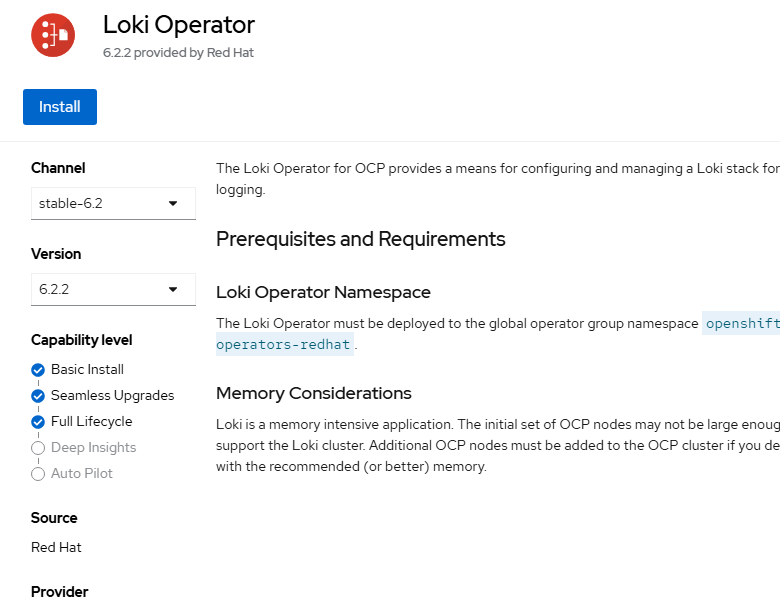
Task: Click the Basic Install checkmark icon
Action: pos(38,370)
